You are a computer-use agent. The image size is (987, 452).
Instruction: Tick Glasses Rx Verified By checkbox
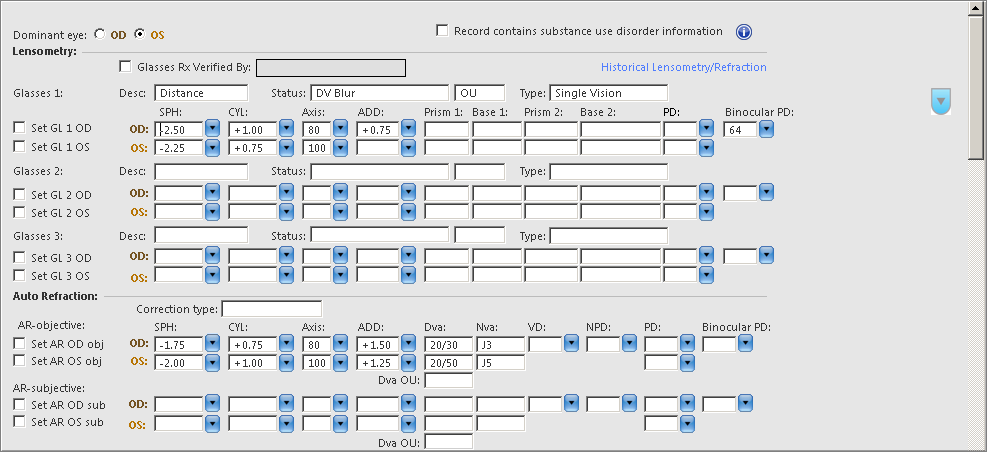[125, 66]
